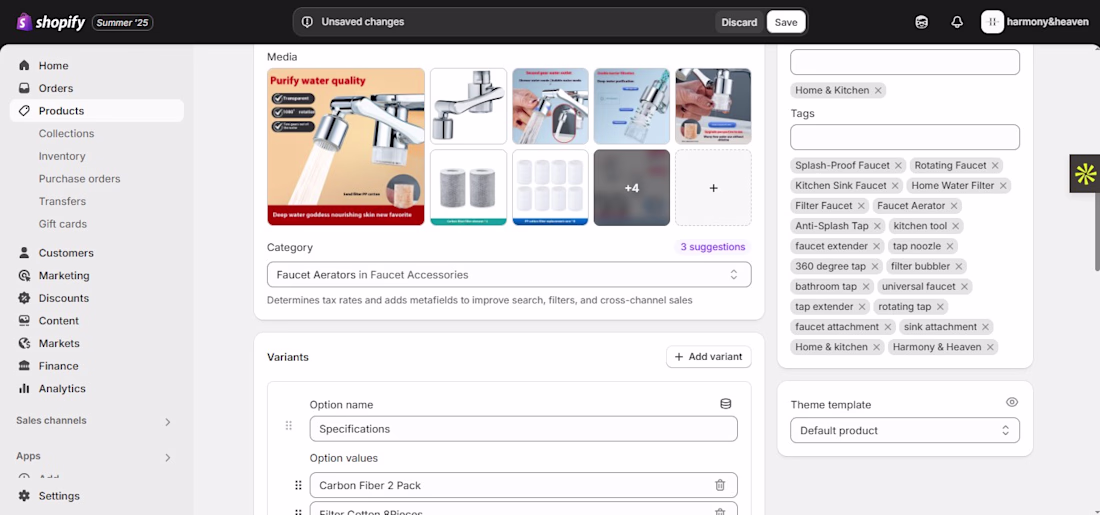Remove the sink attachment tag

coord(985,326)
